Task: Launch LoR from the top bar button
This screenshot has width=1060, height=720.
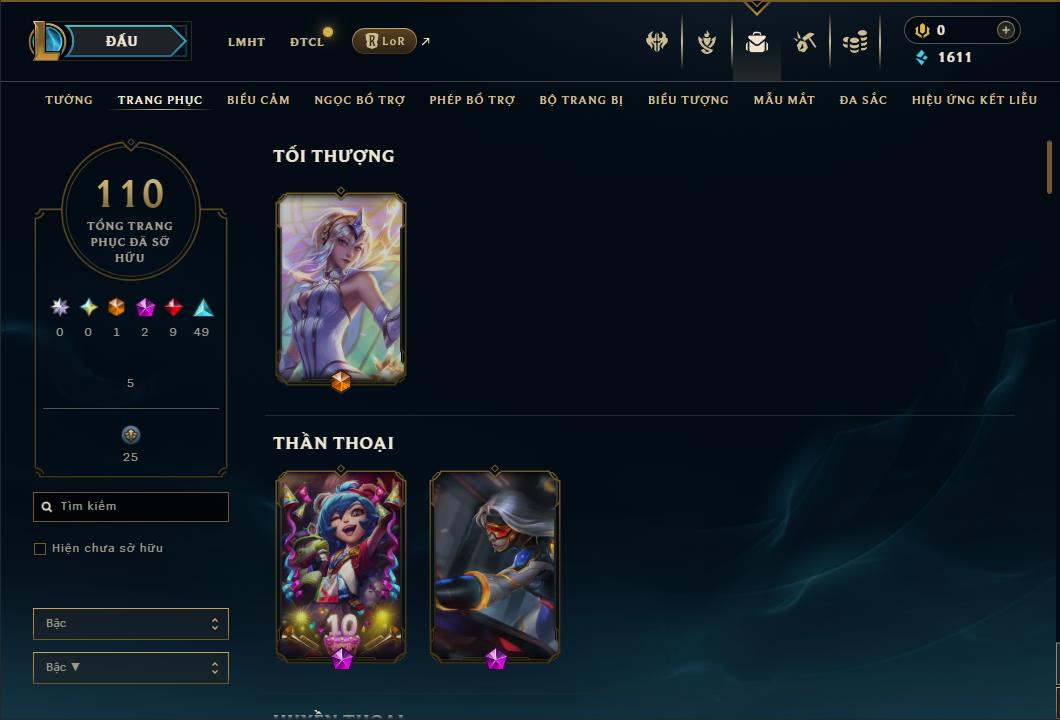Action: coord(384,41)
